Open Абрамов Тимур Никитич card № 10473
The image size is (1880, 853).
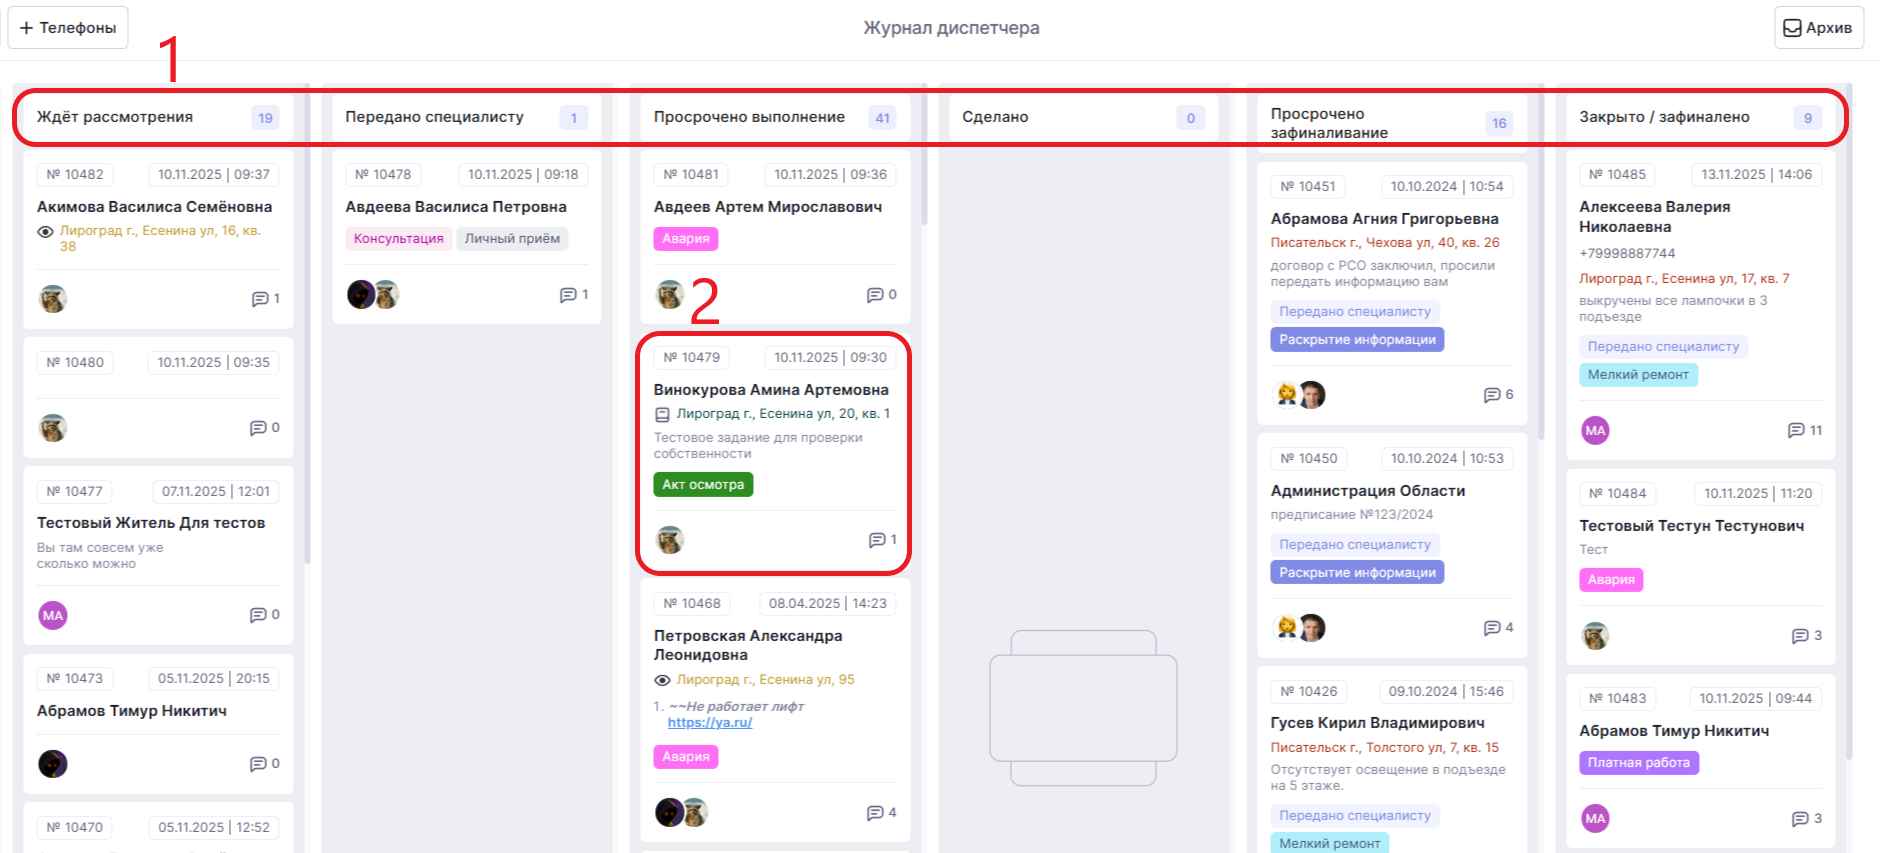coord(132,711)
